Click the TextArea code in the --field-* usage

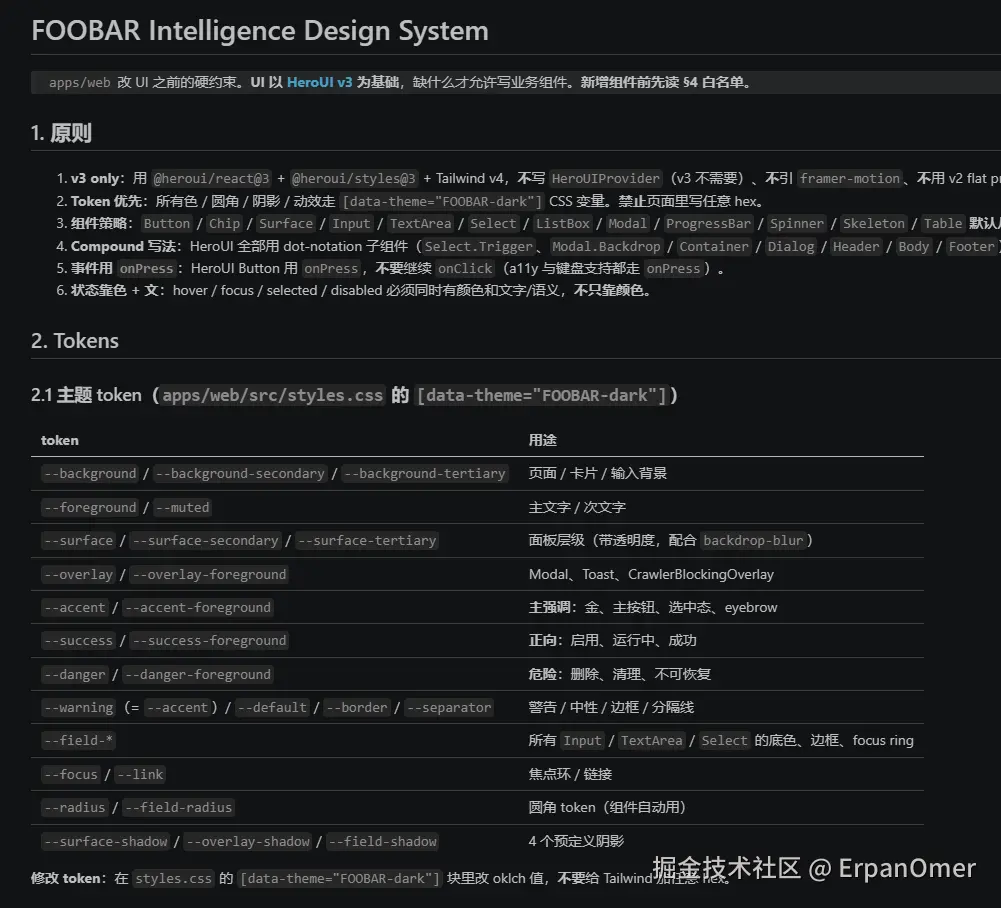point(651,741)
